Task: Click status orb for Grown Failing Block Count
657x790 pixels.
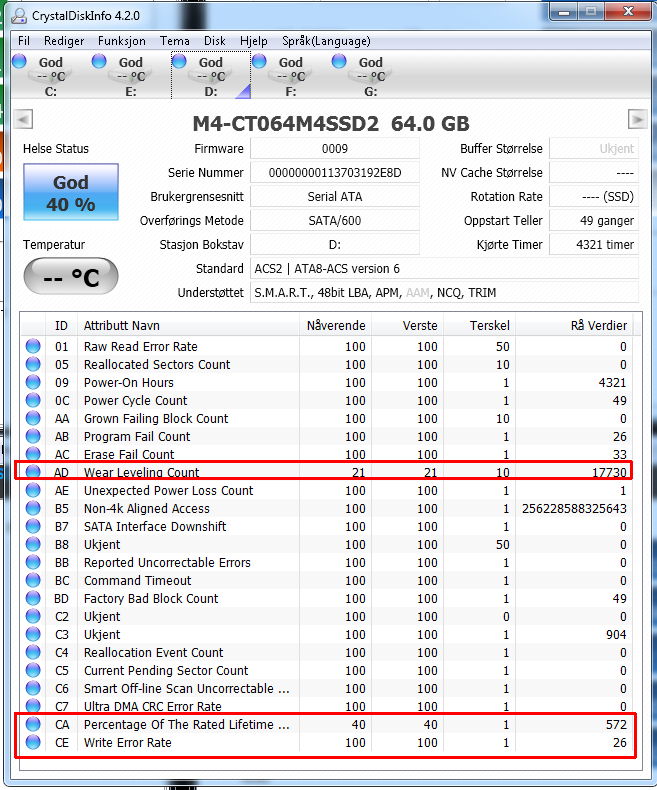Action: (x=33, y=418)
